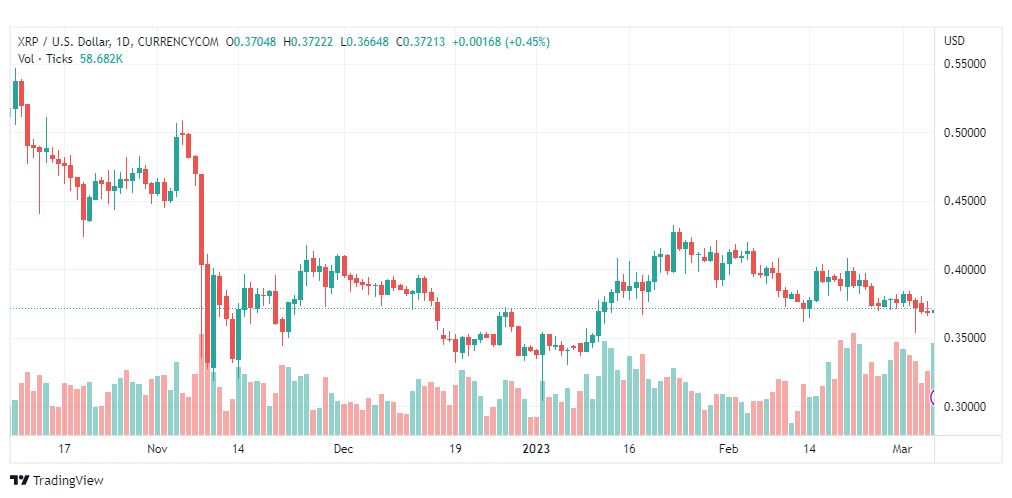The width and height of the screenshot is (1012, 498).
Task: Click the 0.55000 price axis label
Action: click(x=964, y=64)
